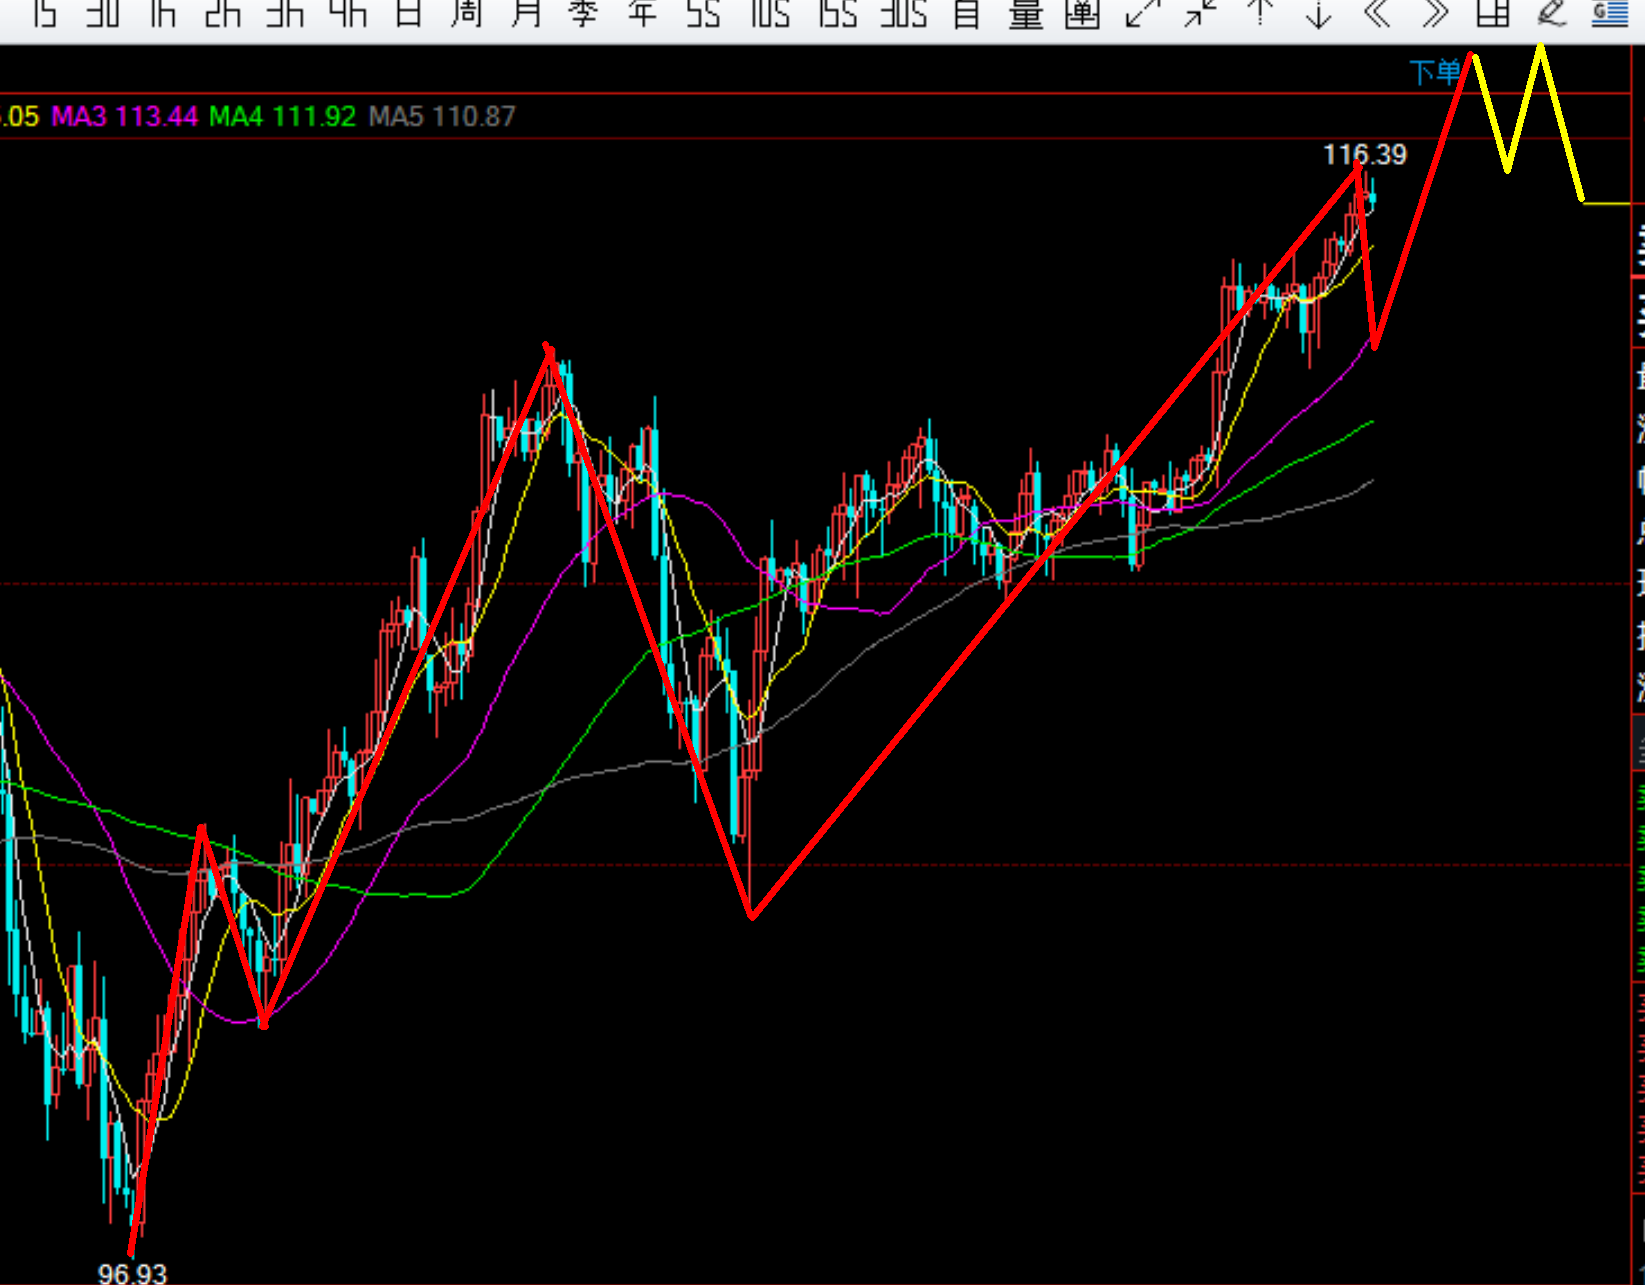Switch to the daily (日) chart

(408, 14)
